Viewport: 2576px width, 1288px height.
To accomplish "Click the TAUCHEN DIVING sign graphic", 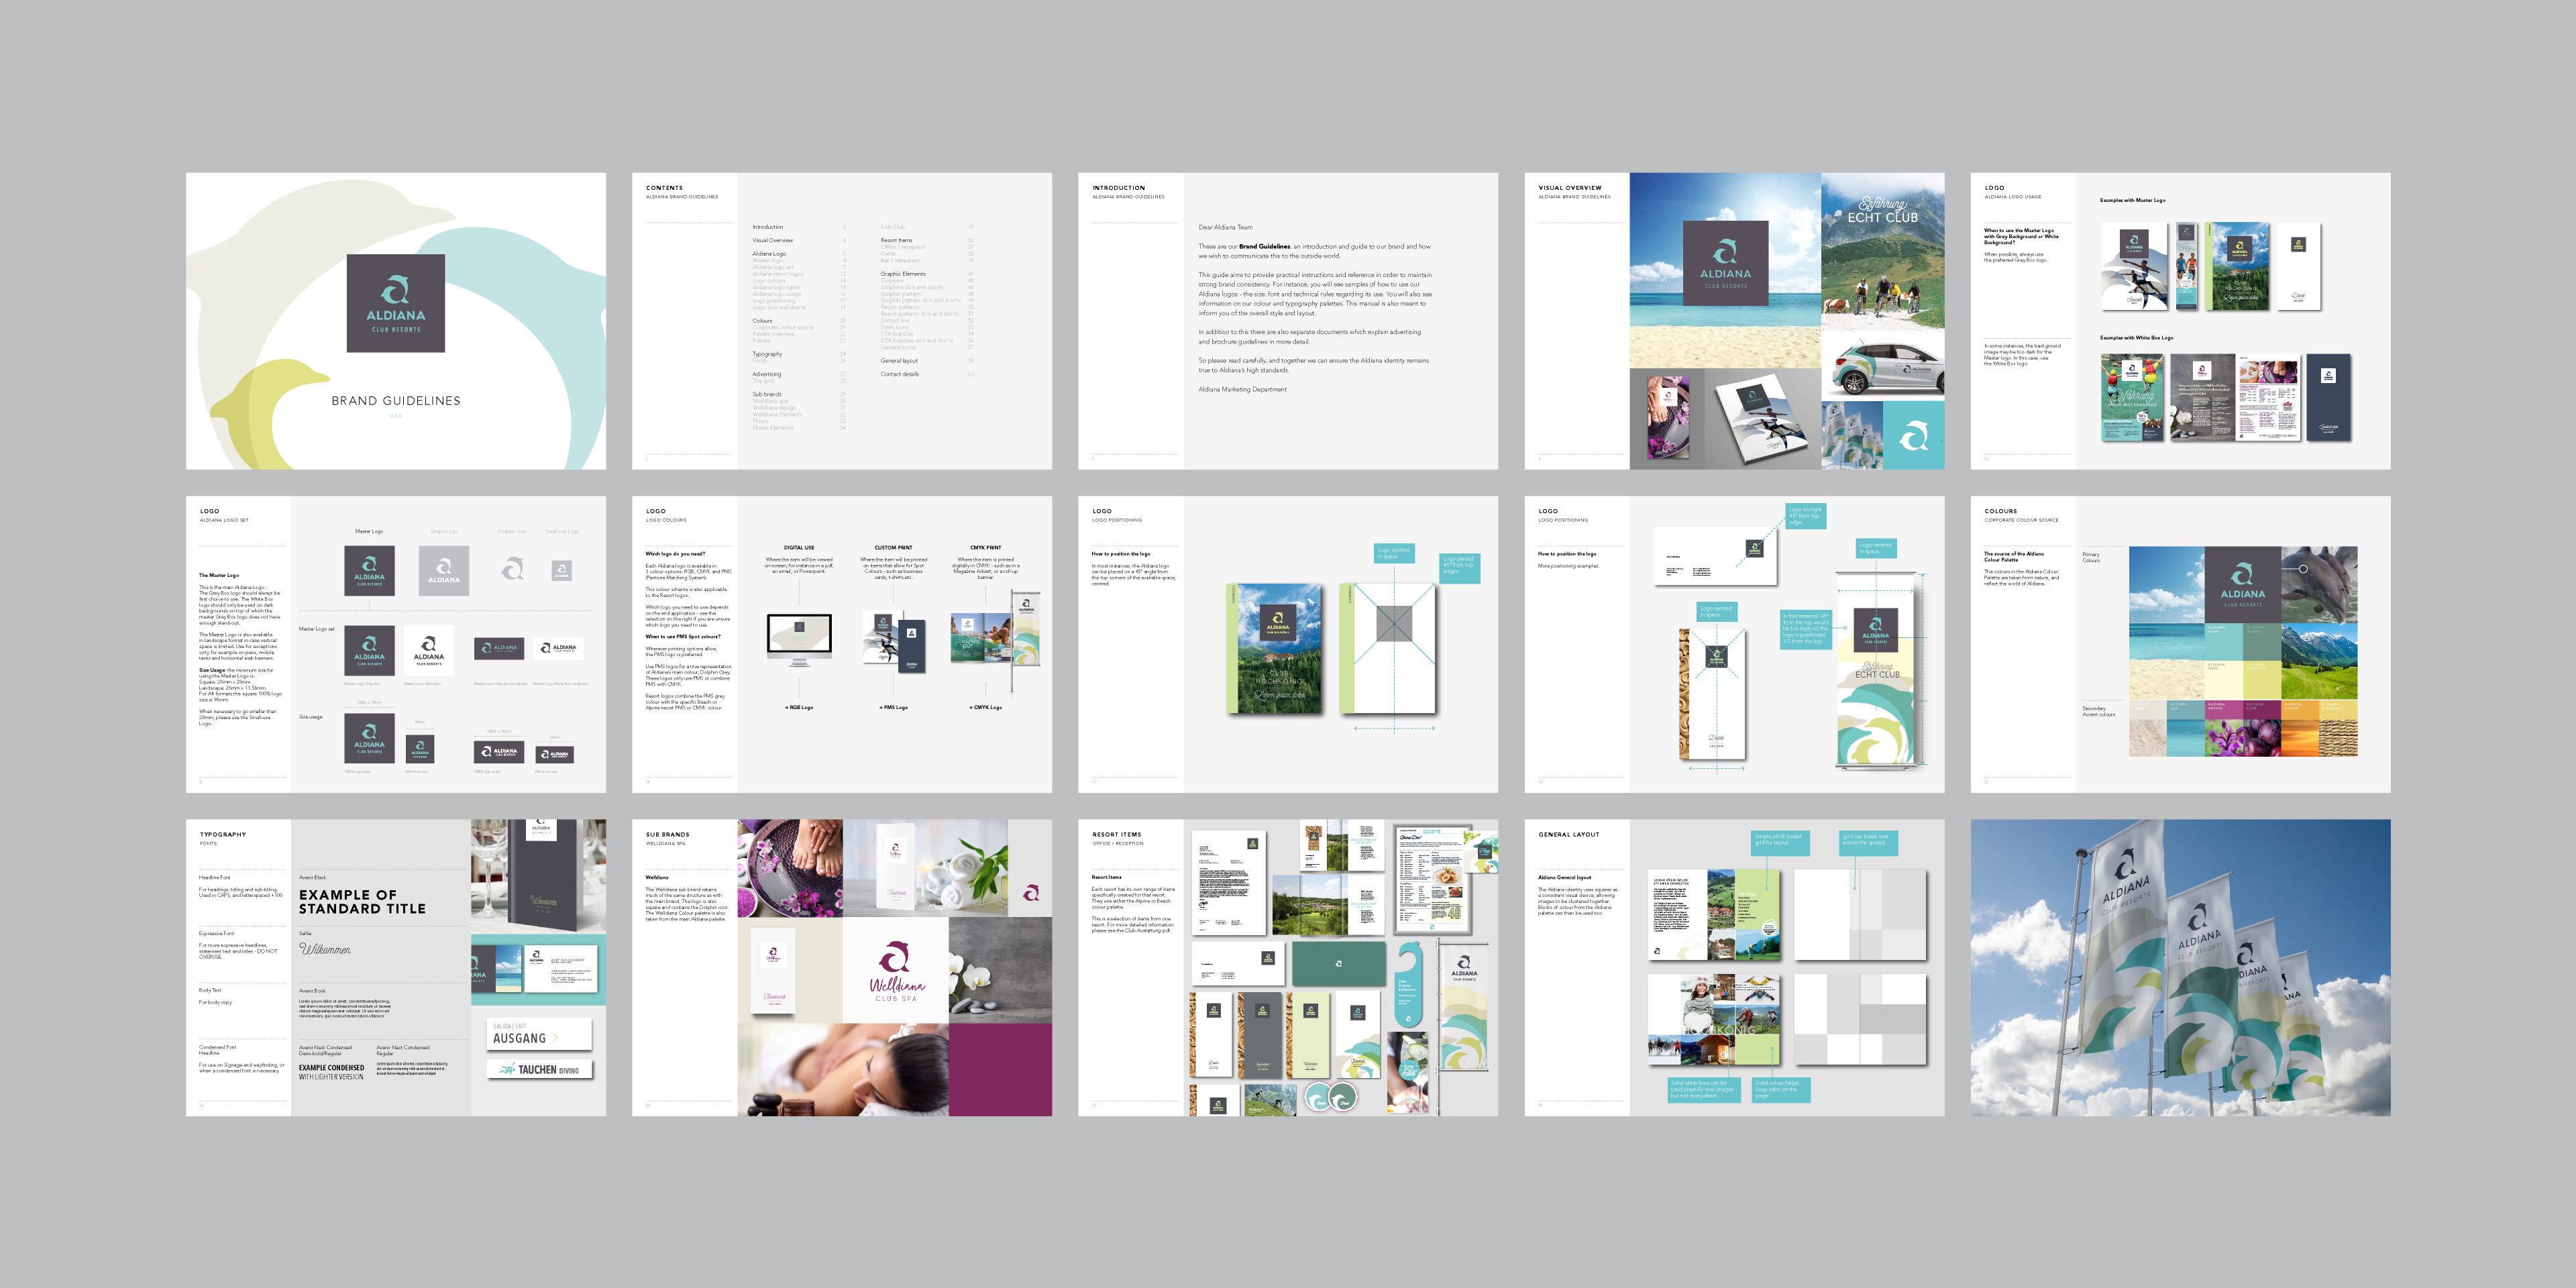I will (x=539, y=1069).
